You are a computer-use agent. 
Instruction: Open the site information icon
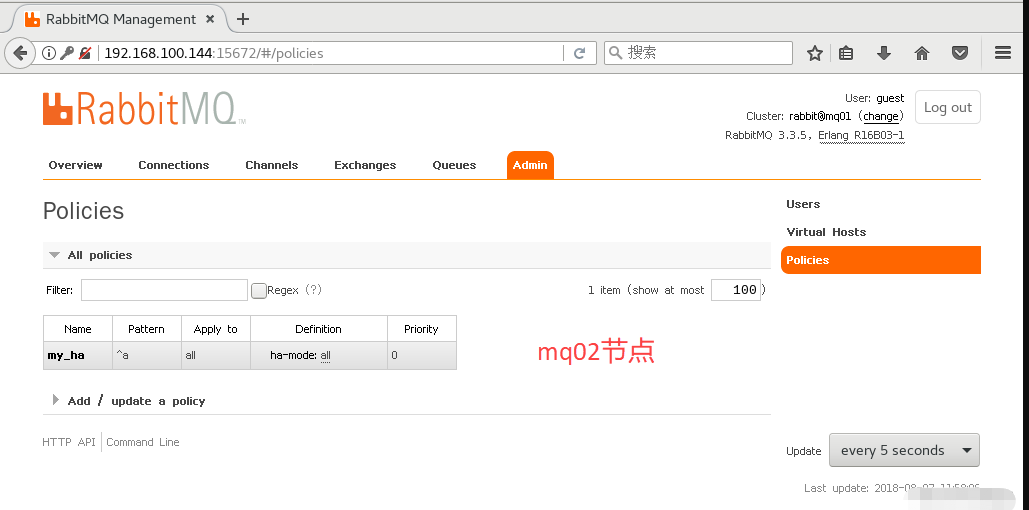pyautogui.click(x=49, y=53)
